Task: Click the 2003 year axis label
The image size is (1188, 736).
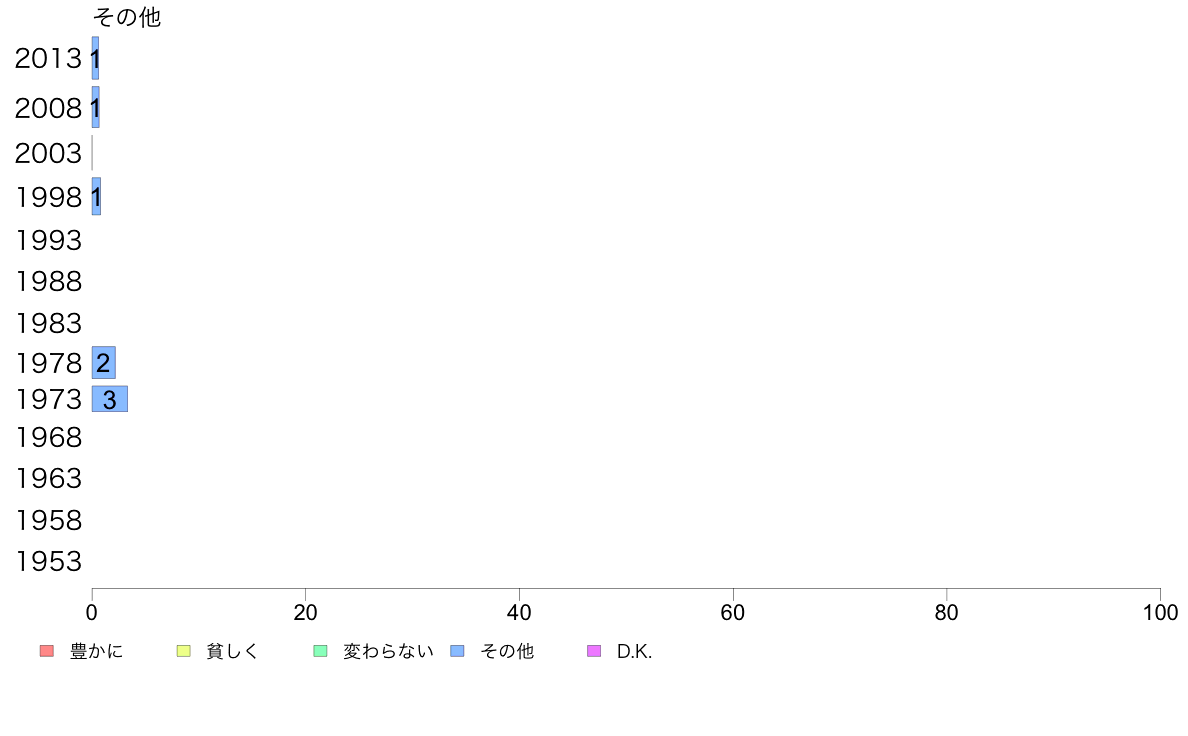Action: click(48, 153)
